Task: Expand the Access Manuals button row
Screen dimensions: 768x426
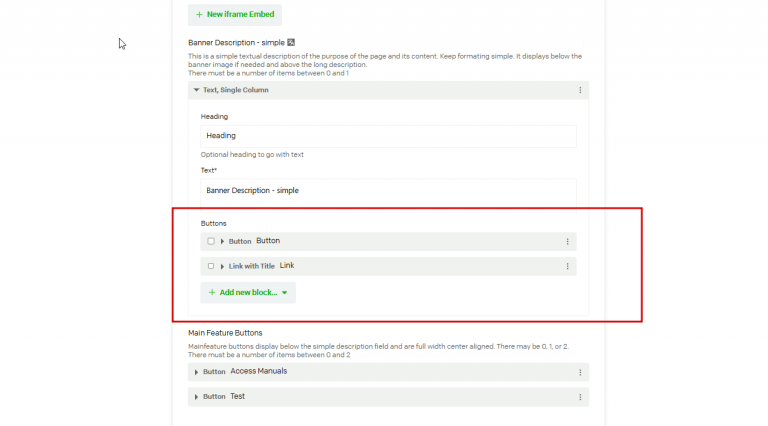Action: (196, 372)
